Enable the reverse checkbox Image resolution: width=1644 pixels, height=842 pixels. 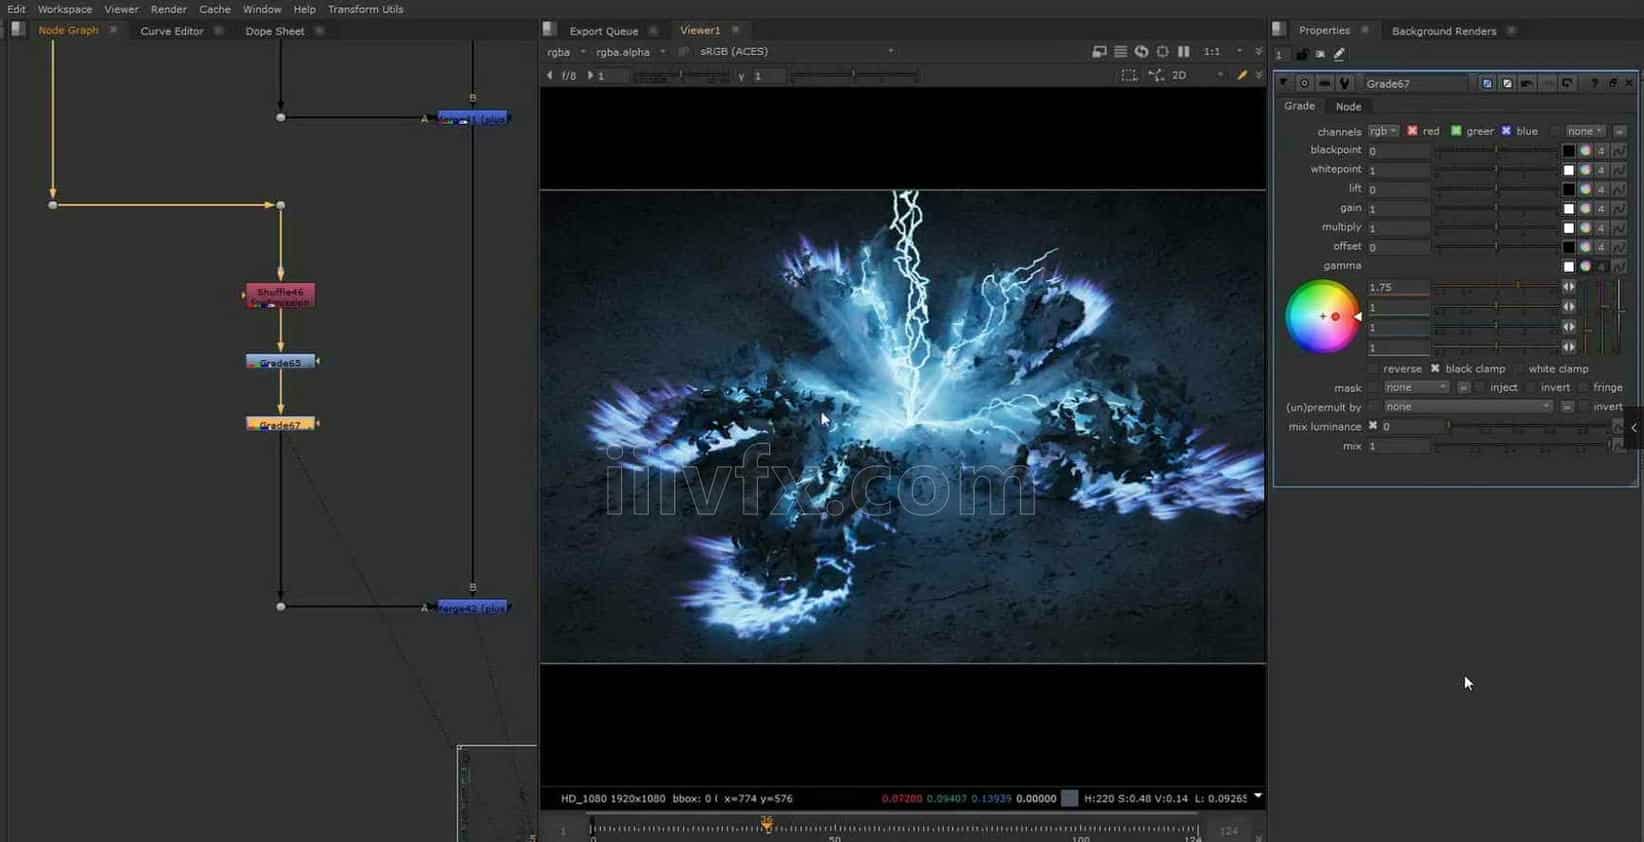click(1373, 369)
